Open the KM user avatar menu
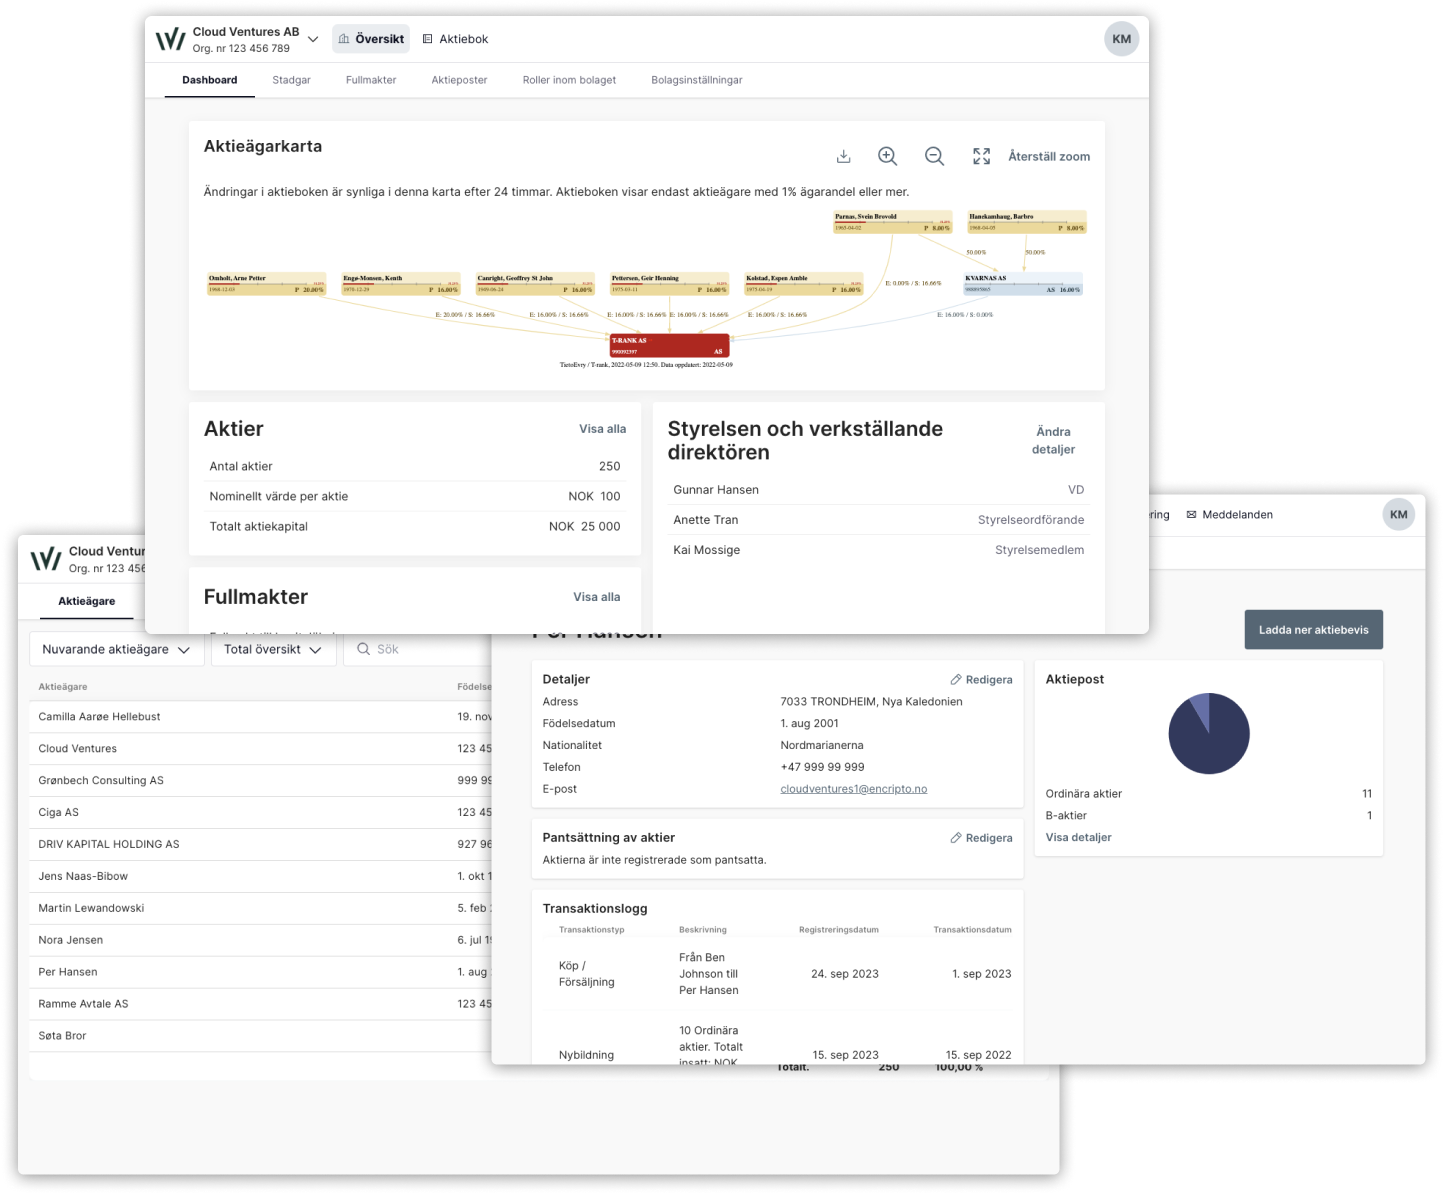This screenshot has height=1195, width=1444. coord(1120,38)
